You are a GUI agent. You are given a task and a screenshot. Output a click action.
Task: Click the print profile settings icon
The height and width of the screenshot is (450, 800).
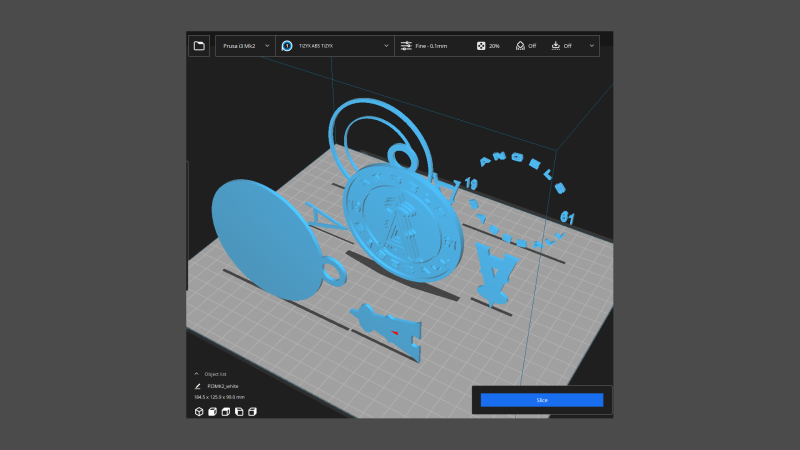[406, 46]
